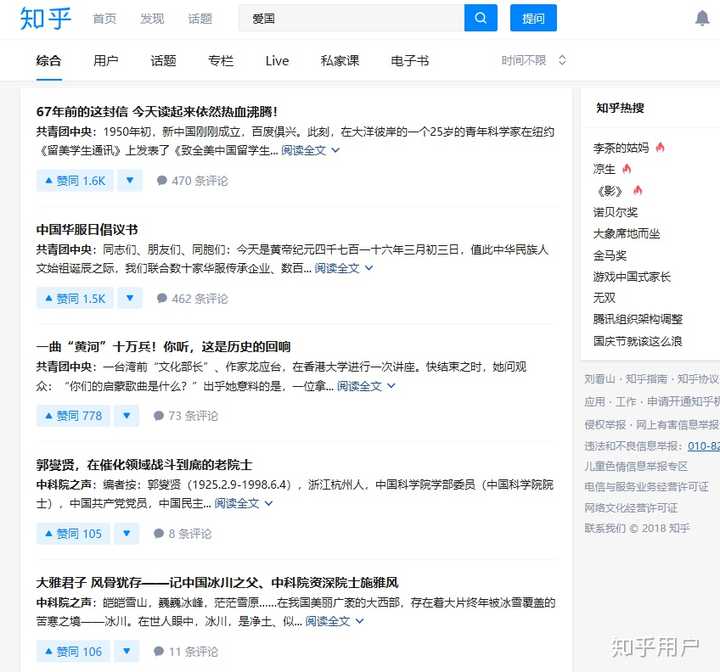Expand 阅读全文 on 郭燮贤 post
The image size is (720, 672).
click(x=243, y=503)
